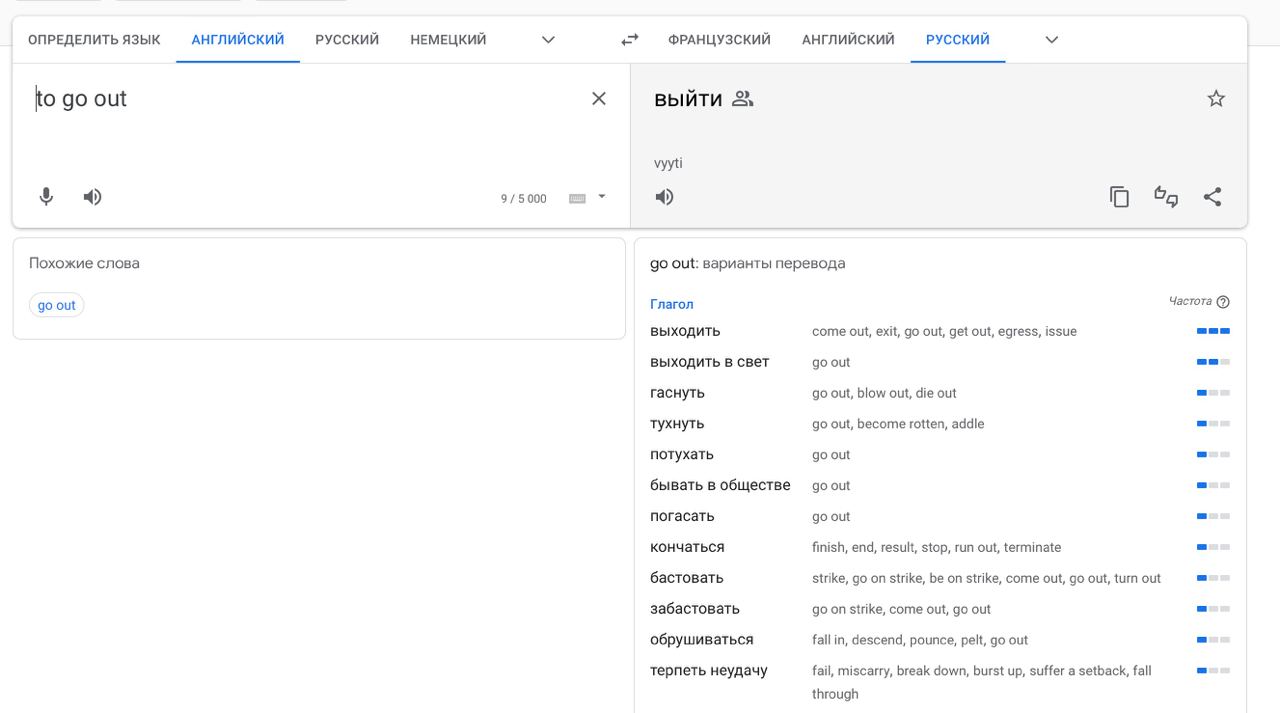Clear the source text with X
This screenshot has width=1280, height=713.
pyautogui.click(x=599, y=98)
